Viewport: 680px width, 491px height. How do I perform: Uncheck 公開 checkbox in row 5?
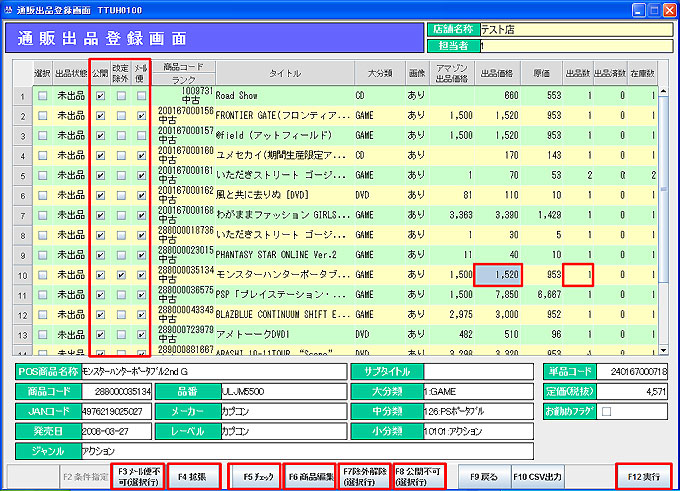pos(101,175)
